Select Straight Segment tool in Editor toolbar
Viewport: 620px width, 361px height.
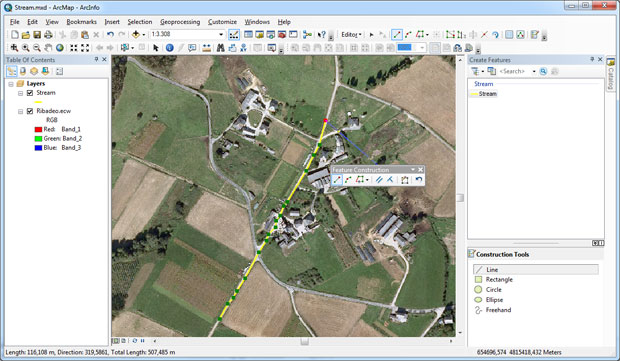(x=397, y=35)
